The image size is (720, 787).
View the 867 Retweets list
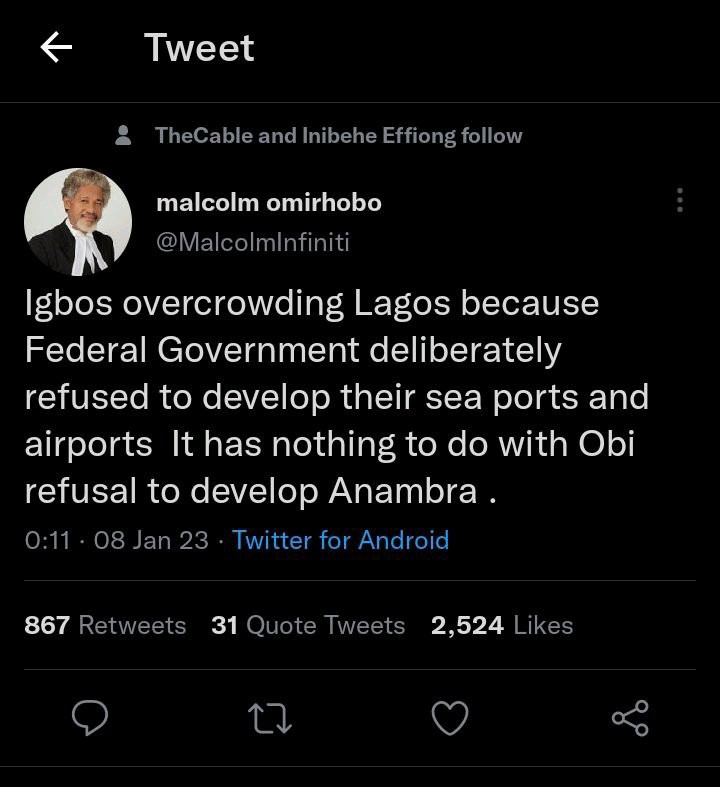click(x=105, y=625)
